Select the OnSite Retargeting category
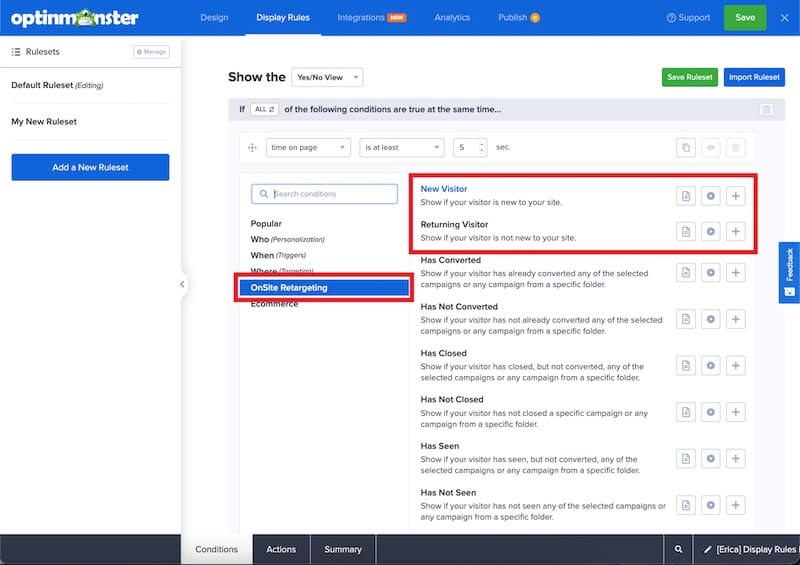 [x=324, y=288]
